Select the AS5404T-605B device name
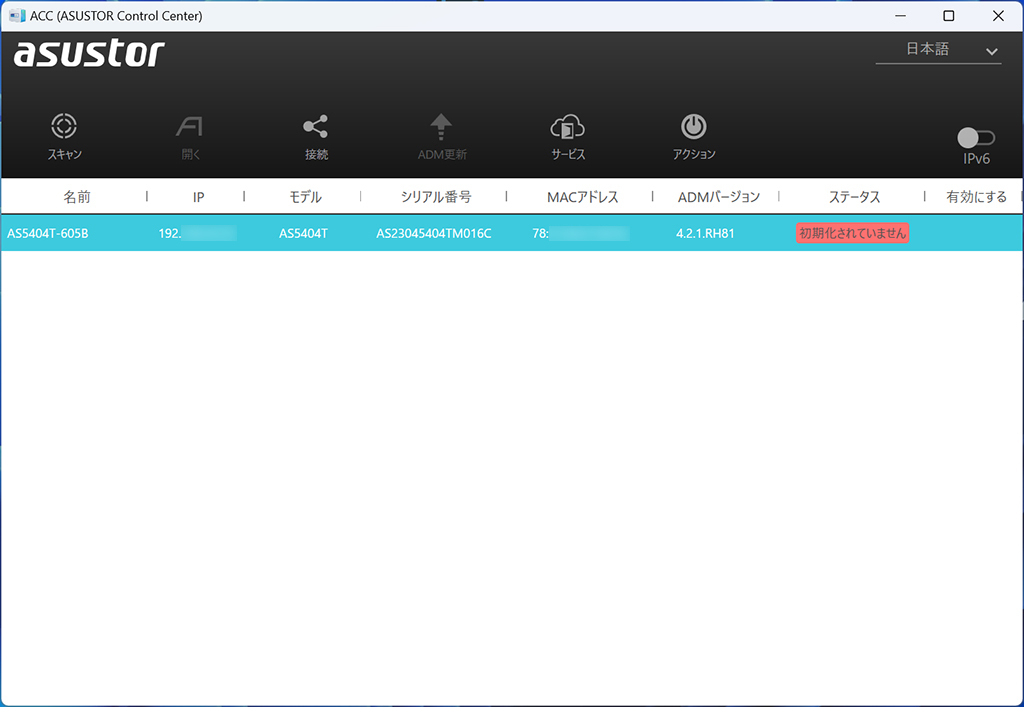 click(48, 233)
